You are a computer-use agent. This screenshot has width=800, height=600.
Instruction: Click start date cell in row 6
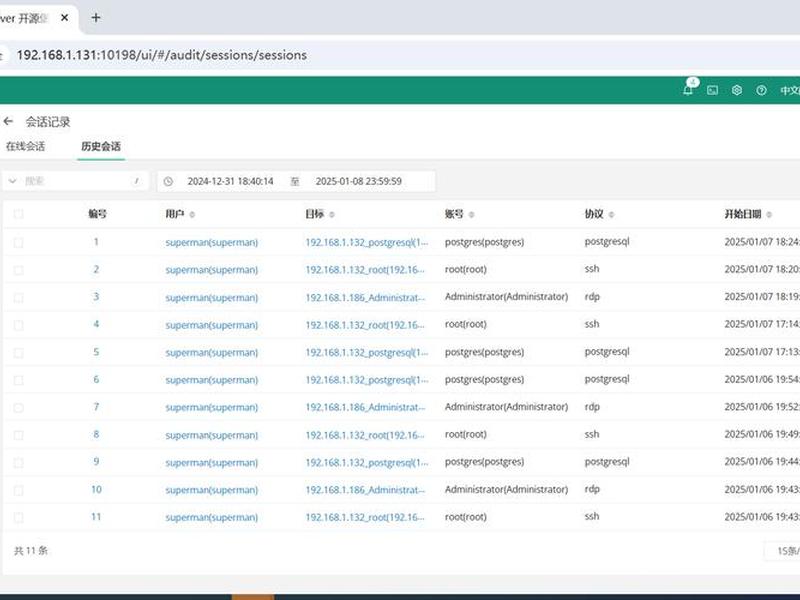pos(762,380)
